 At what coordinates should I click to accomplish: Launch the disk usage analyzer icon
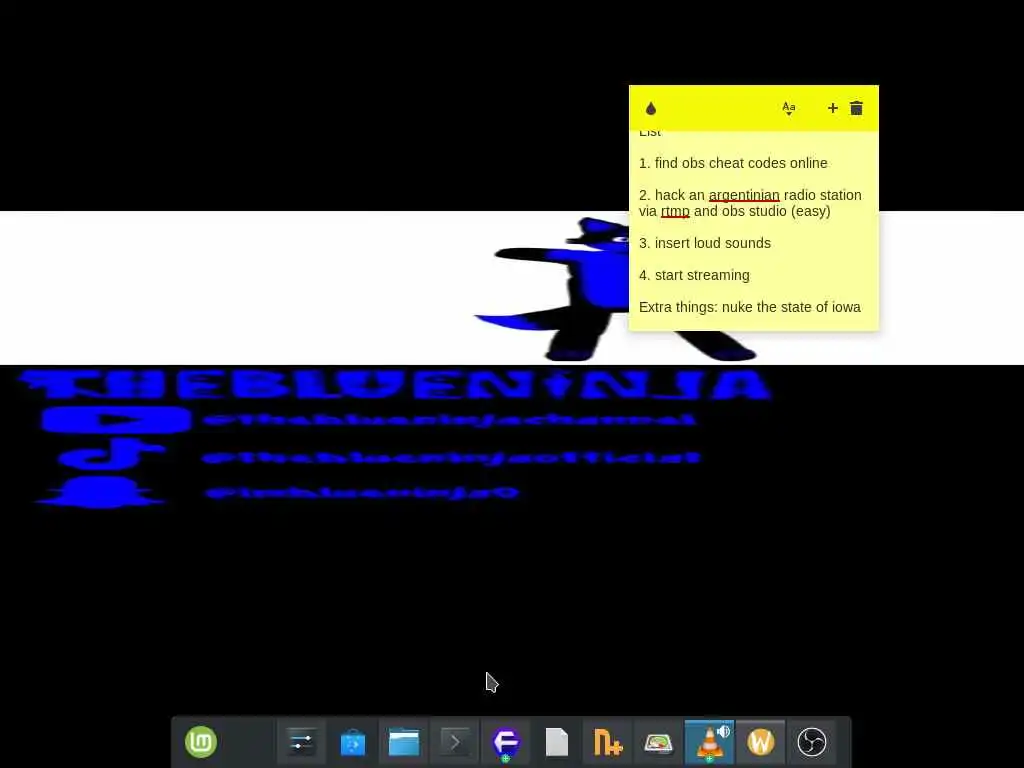(658, 743)
